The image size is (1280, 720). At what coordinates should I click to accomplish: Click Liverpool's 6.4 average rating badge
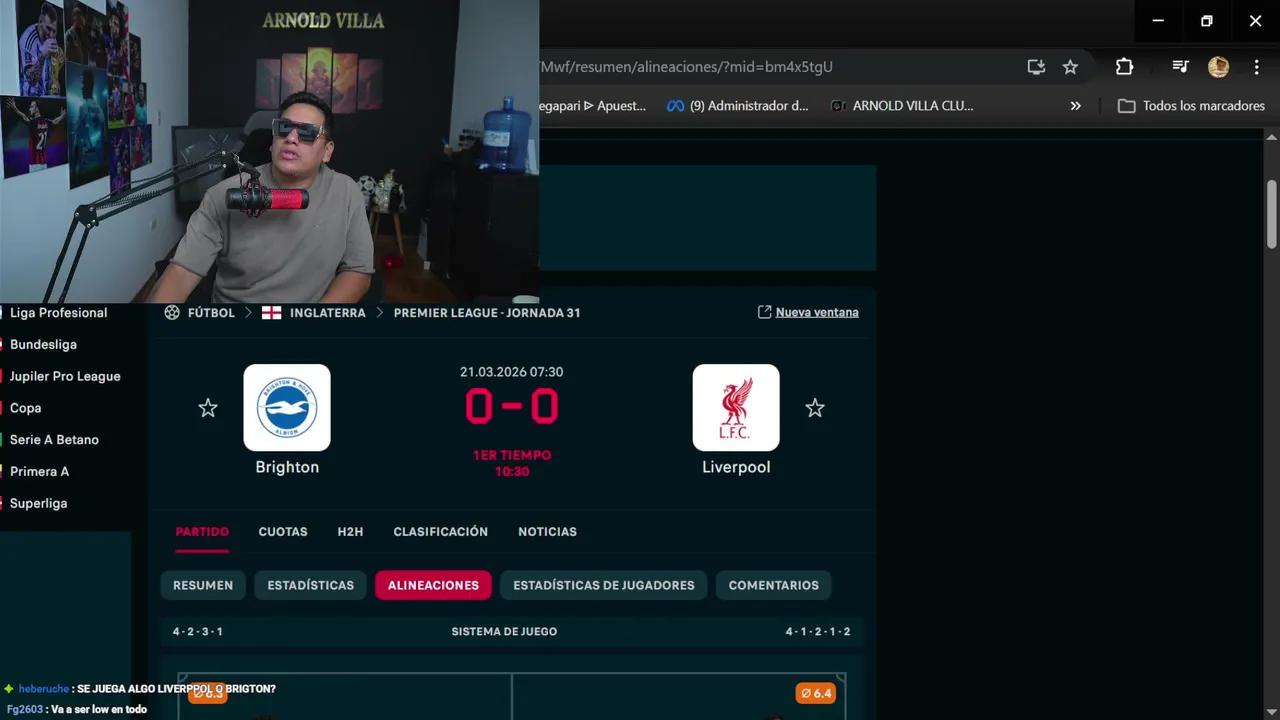point(815,693)
